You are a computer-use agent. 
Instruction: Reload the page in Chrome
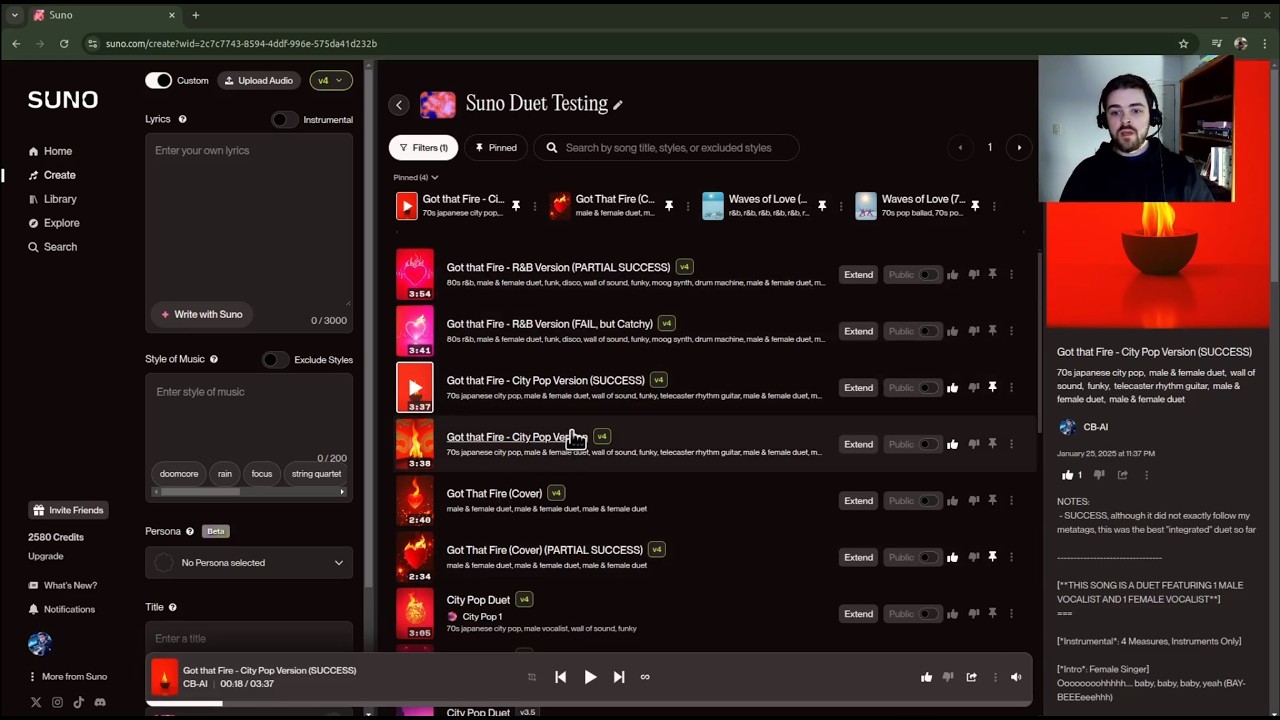click(64, 44)
